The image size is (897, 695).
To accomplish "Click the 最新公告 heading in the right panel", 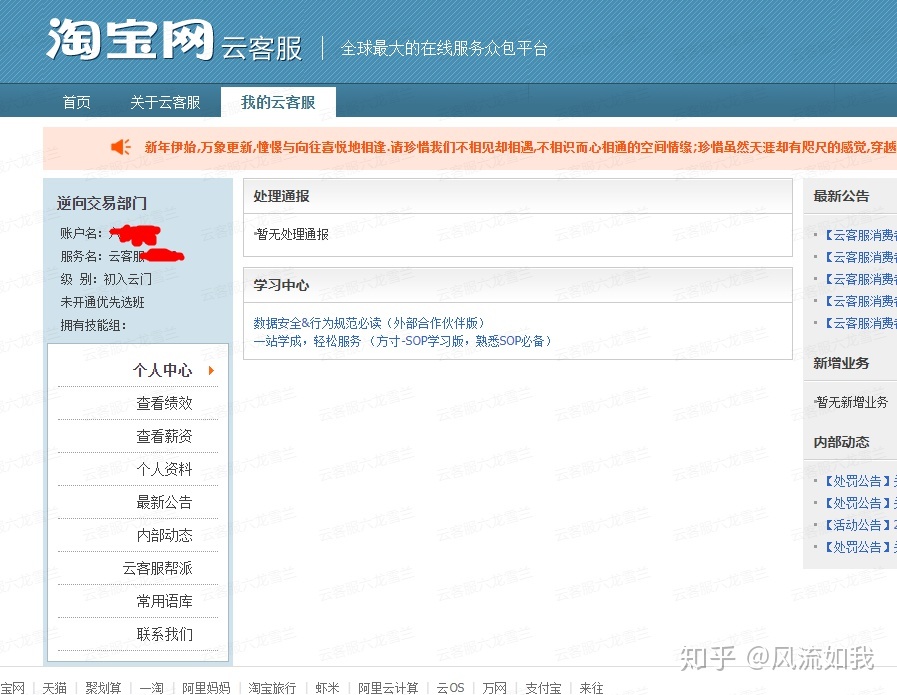I will click(842, 196).
